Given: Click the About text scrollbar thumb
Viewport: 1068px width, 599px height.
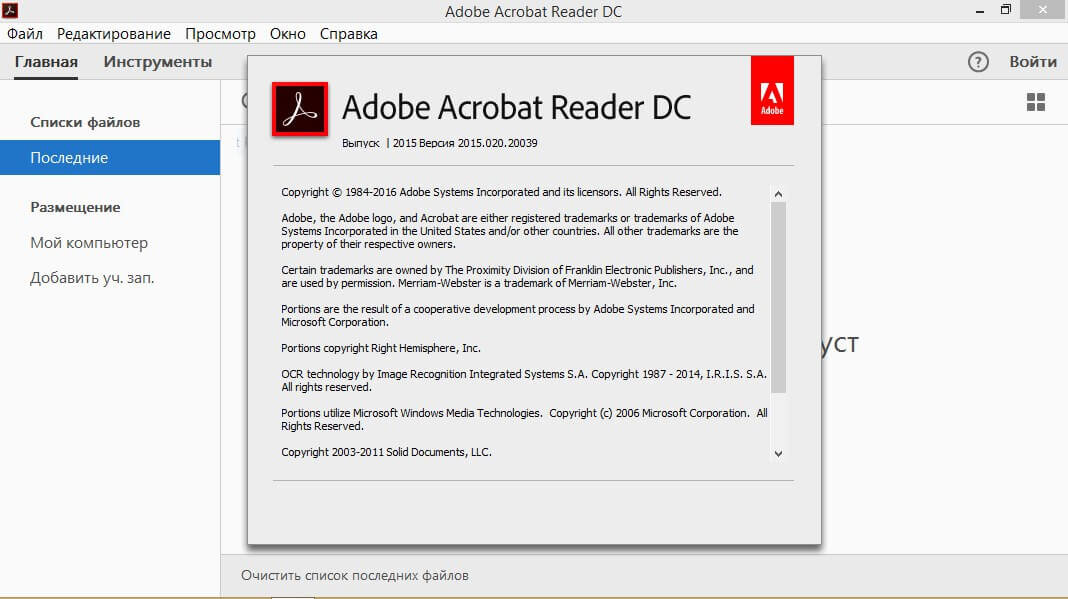Looking at the screenshot, I should coord(779,298).
